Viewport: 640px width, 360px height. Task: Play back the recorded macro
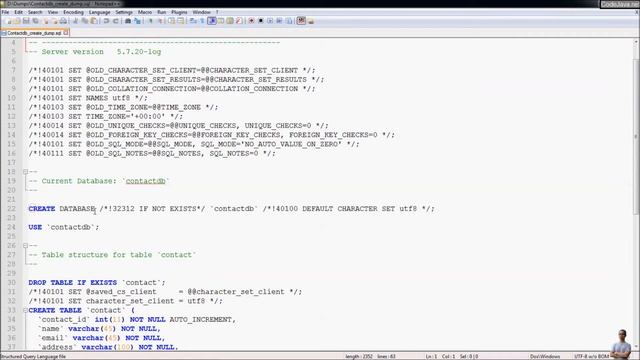270,21
